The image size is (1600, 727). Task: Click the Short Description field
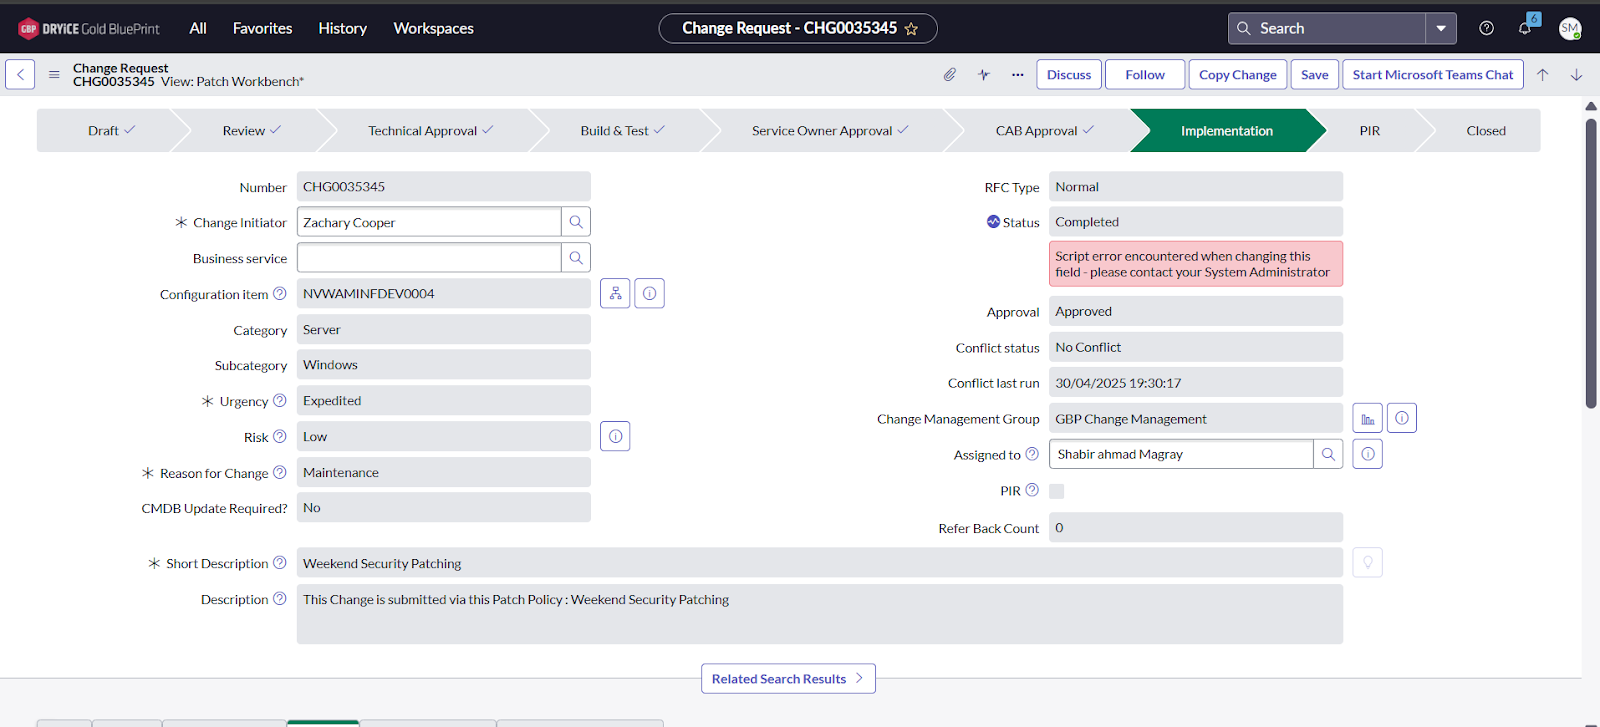pyautogui.click(x=820, y=563)
